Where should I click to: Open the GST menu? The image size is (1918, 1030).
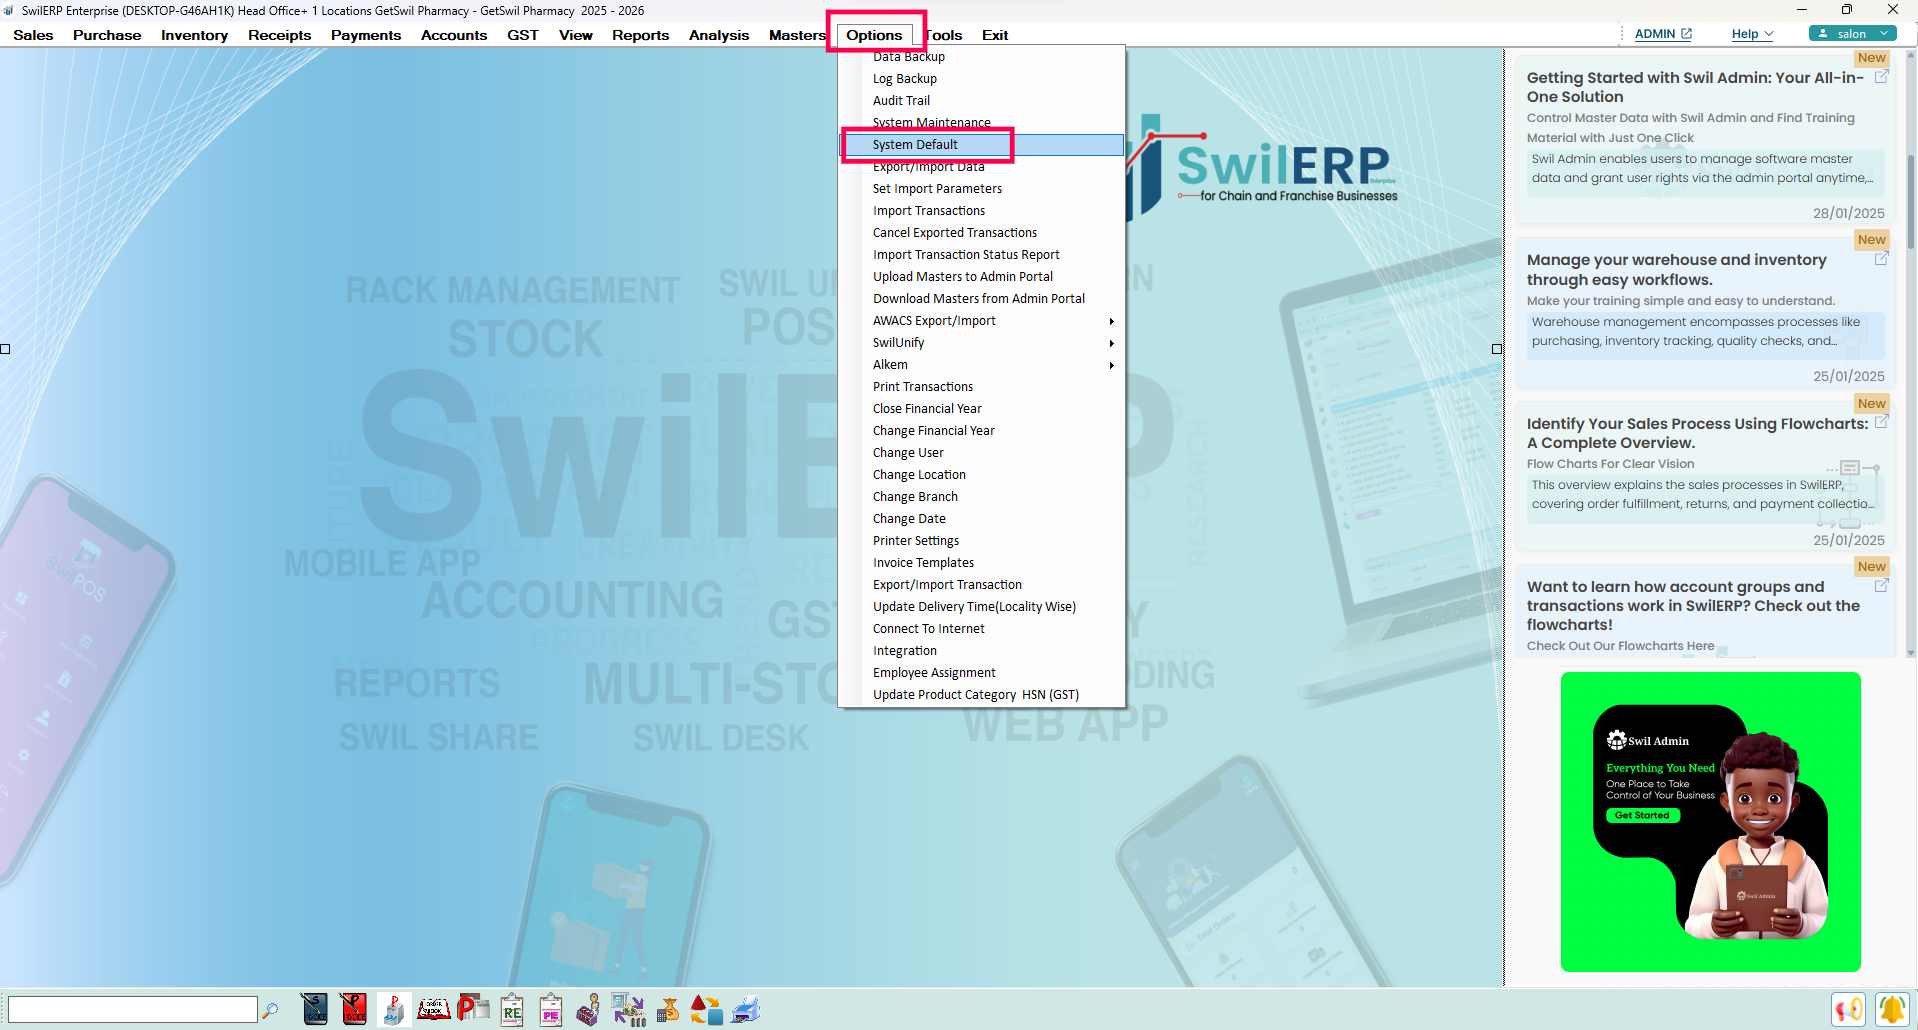coord(522,35)
